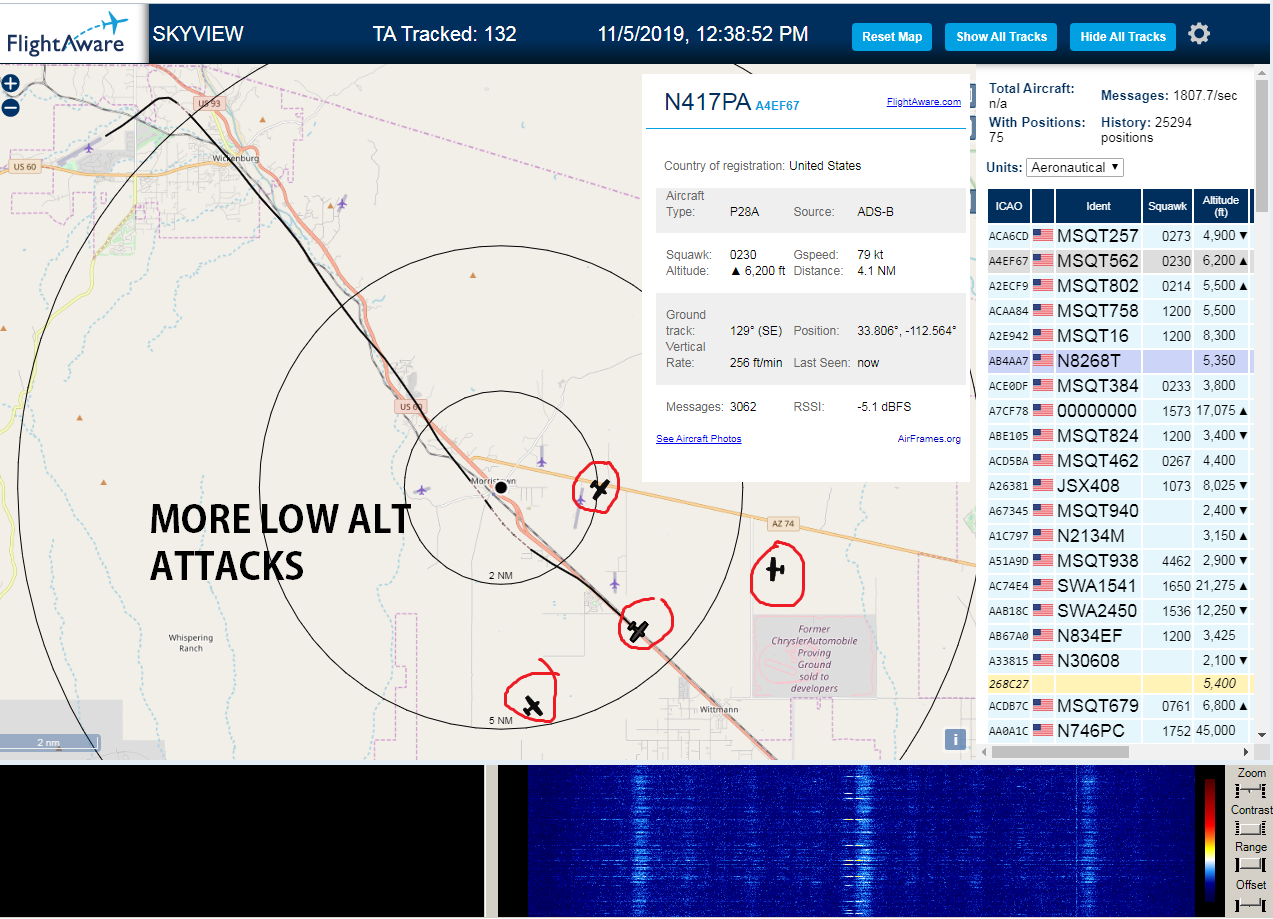Adjust the Offset slider of the waterfall

coord(1251,904)
